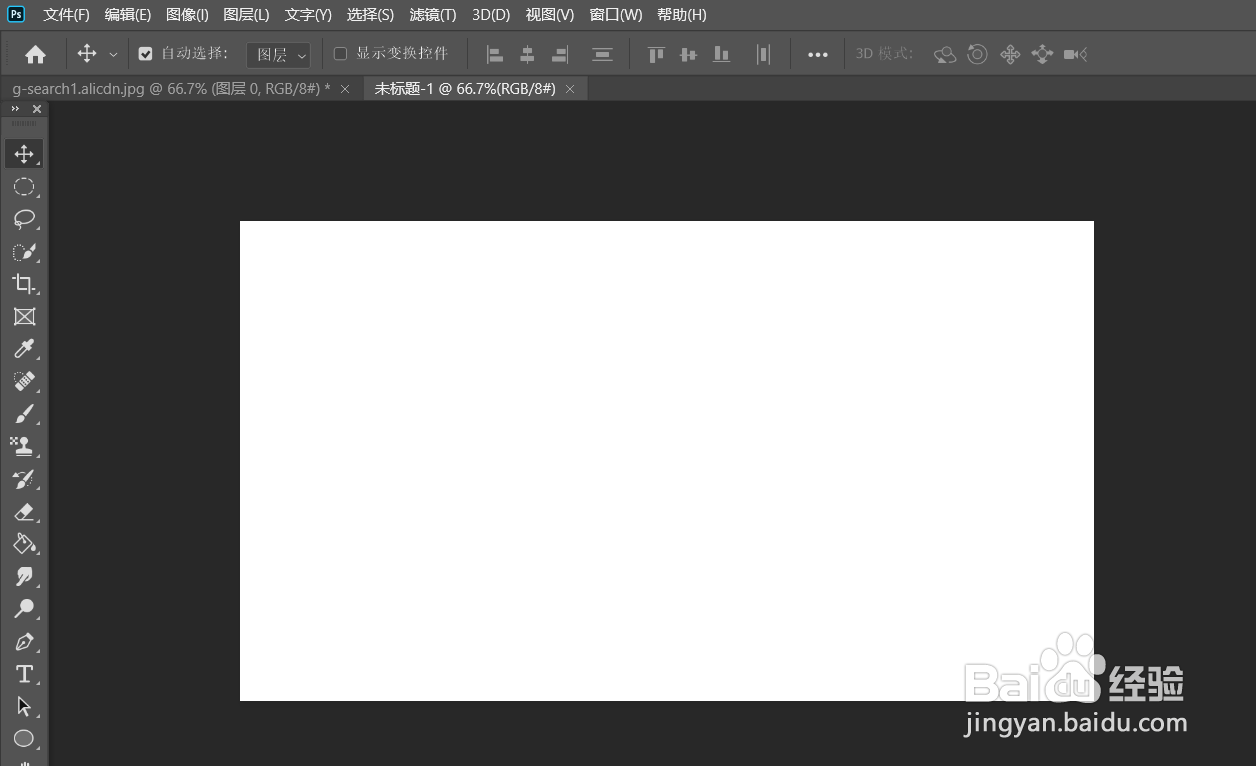Select the Brush tool

click(x=24, y=414)
